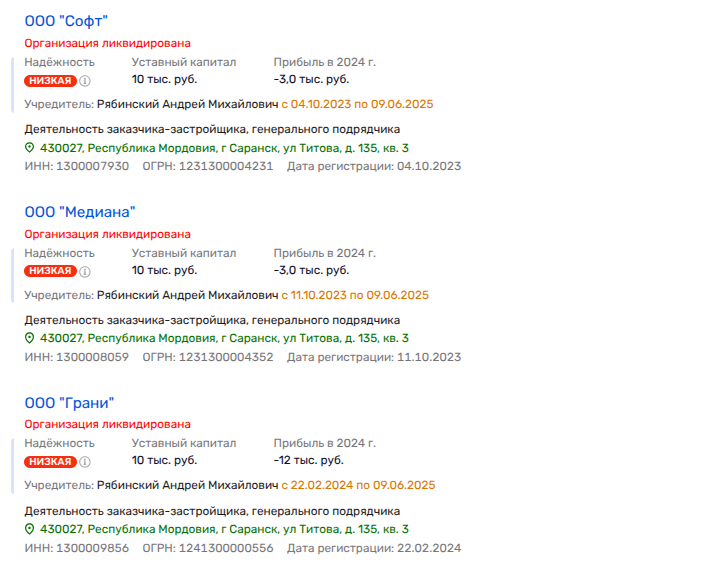The image size is (708, 574).
Task: Open the ООО "Грани" company page
Action: point(70,403)
